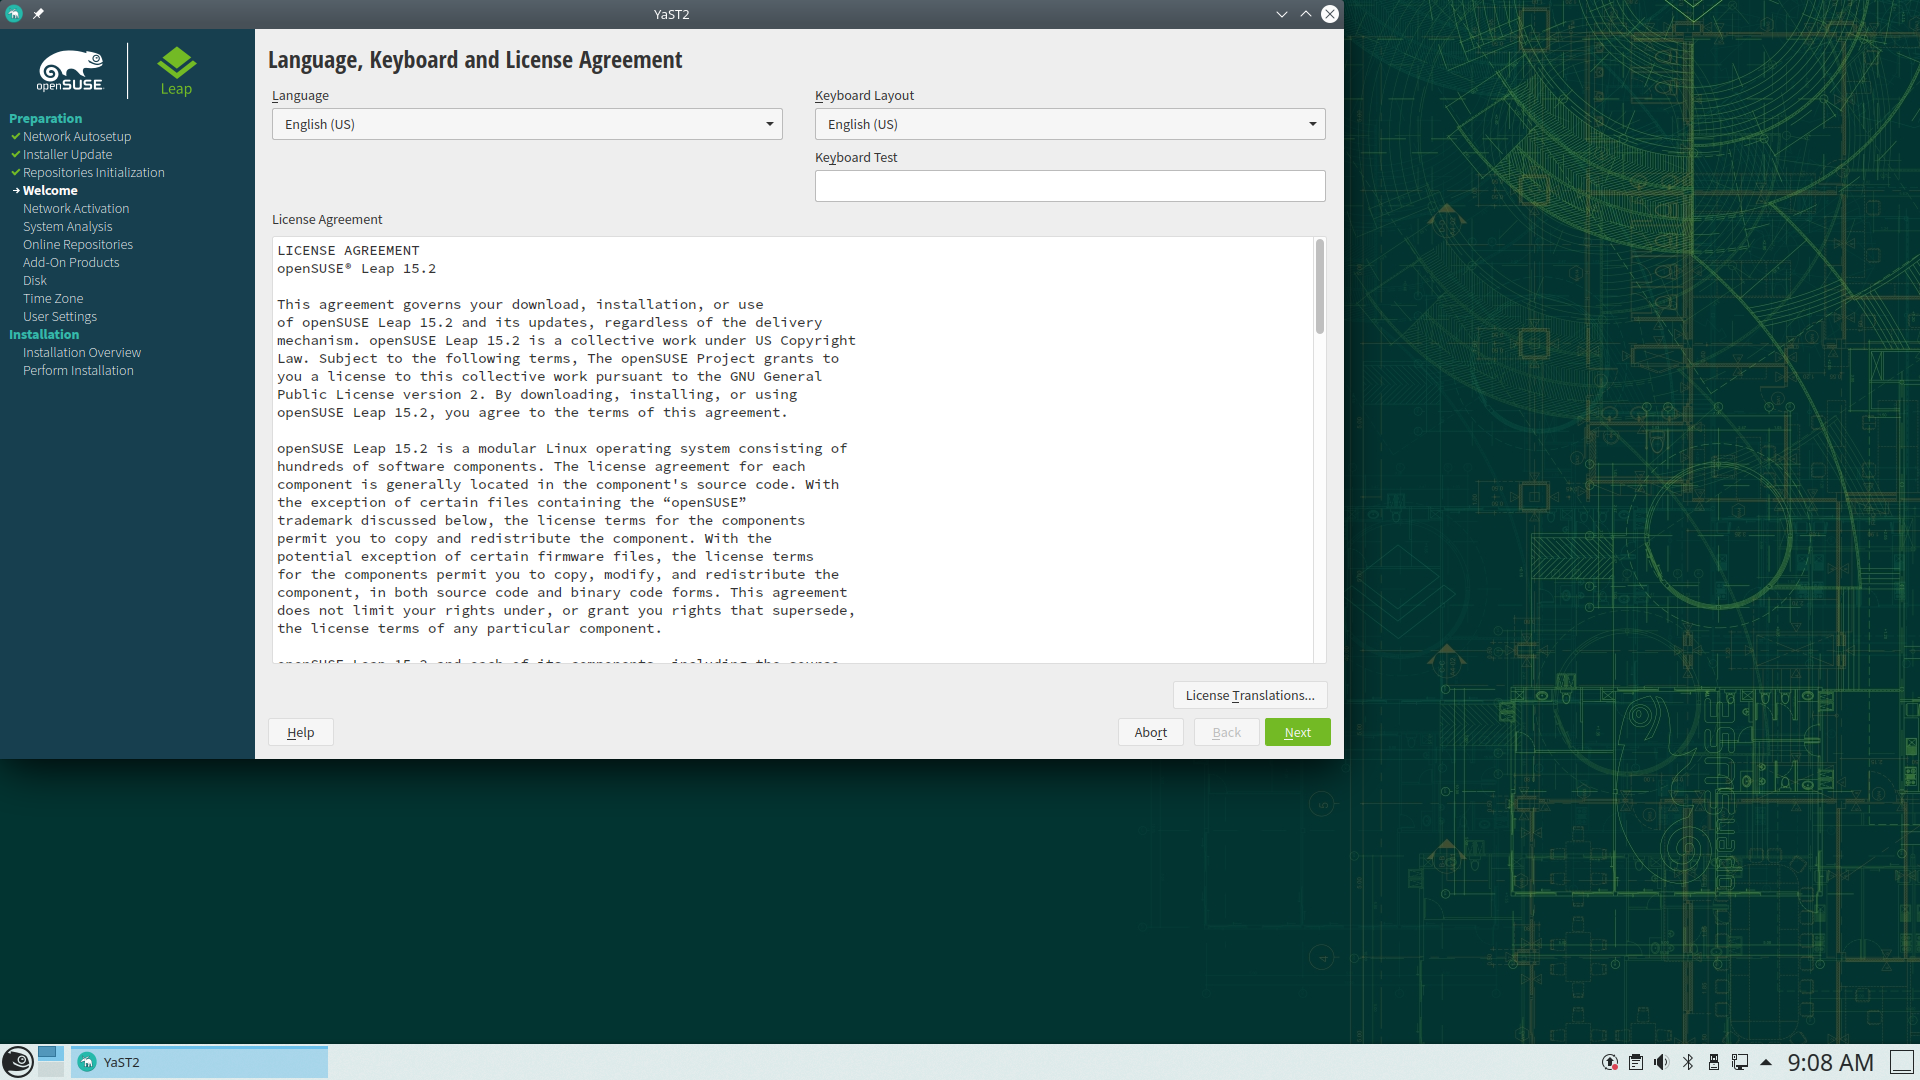Open Klipper clipboard tool in system tray

pos(1636,1062)
